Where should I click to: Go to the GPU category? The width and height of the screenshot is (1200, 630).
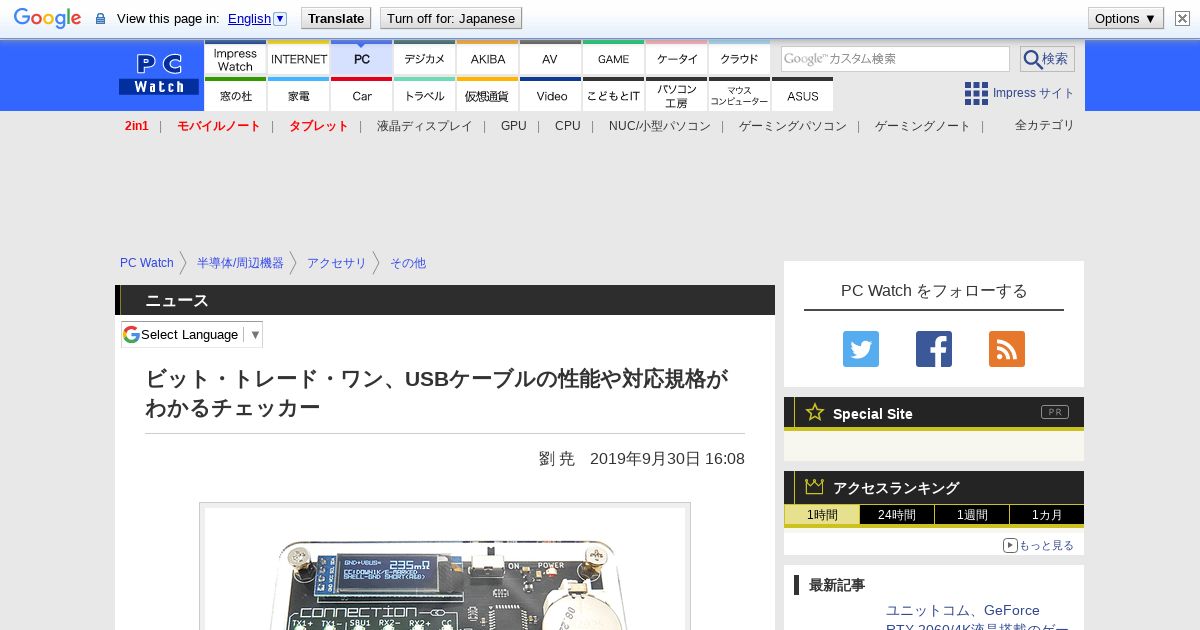[514, 126]
